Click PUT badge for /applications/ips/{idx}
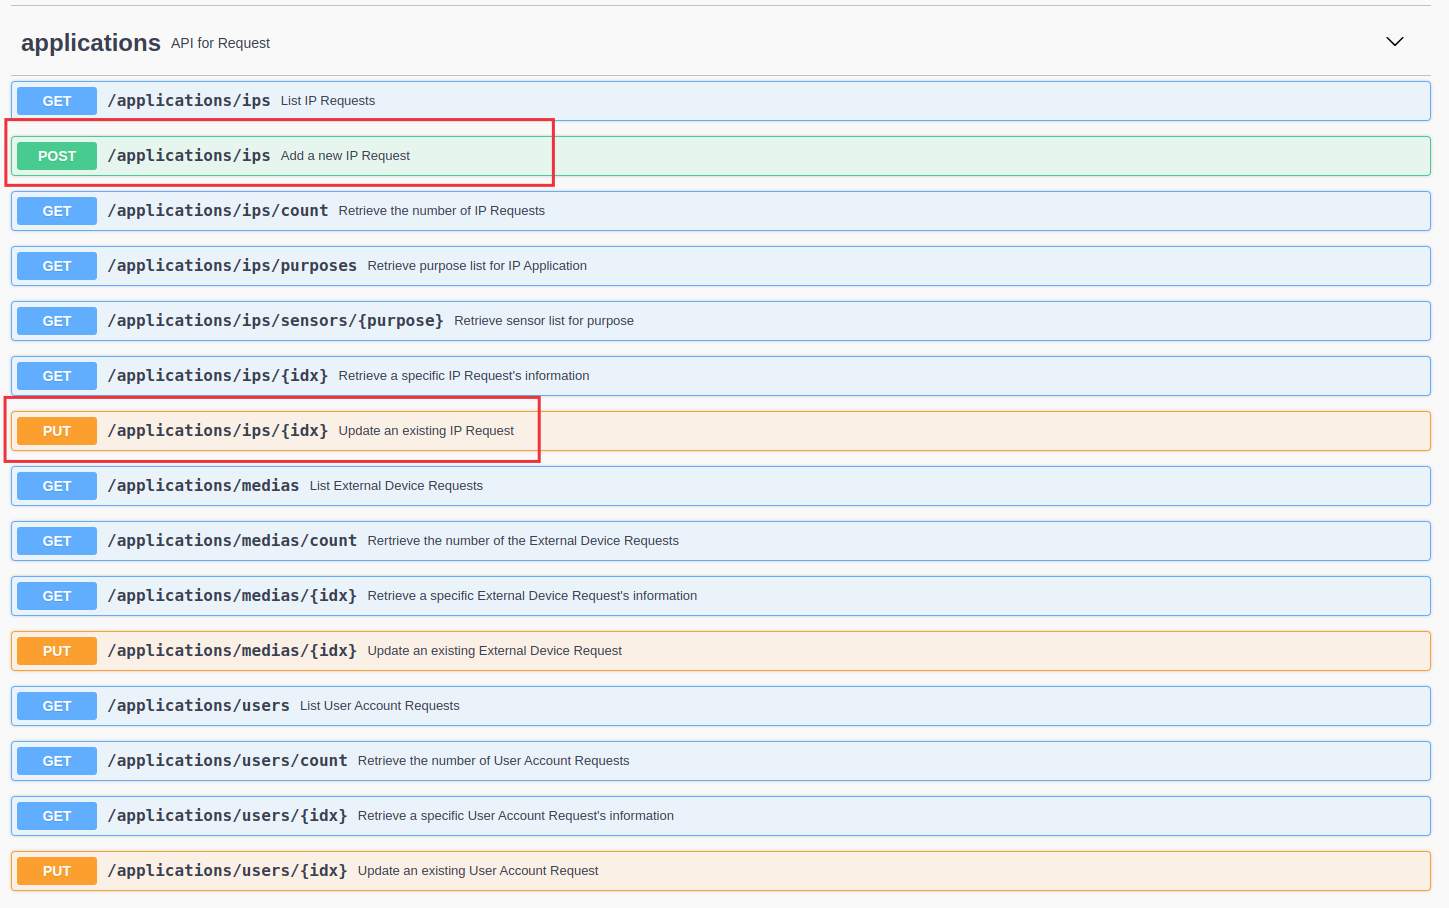 [x=57, y=431]
